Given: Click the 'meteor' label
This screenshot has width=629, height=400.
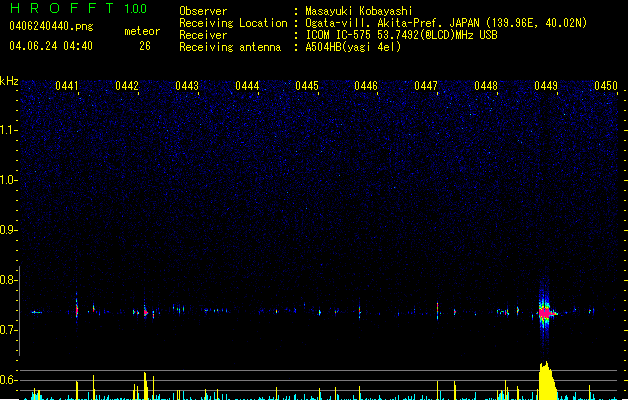Looking at the screenshot, I should (x=142, y=31).
